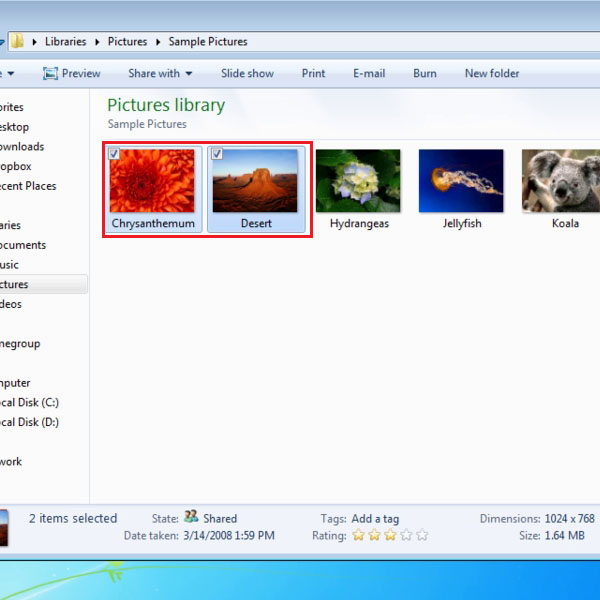Viewport: 600px width, 600px height.
Task: Click the Chrysanthemum file name
Action: coord(153,223)
